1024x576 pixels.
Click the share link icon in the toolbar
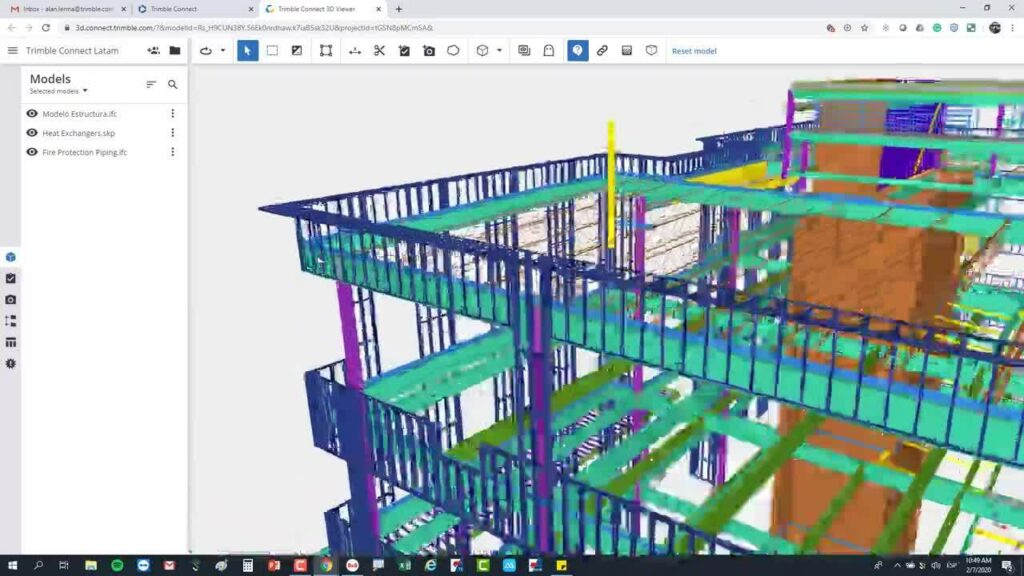[x=601, y=51]
